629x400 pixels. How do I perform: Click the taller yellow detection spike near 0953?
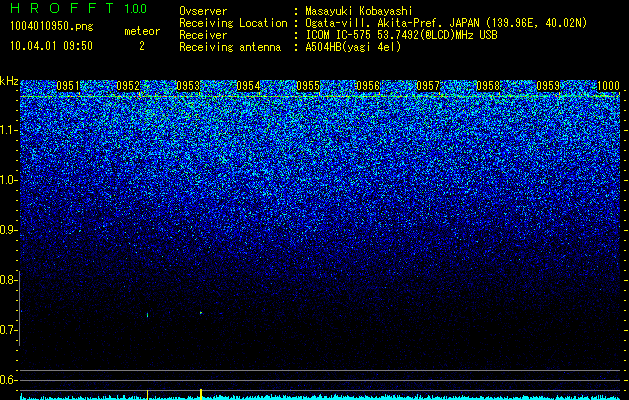pyautogui.click(x=201, y=394)
